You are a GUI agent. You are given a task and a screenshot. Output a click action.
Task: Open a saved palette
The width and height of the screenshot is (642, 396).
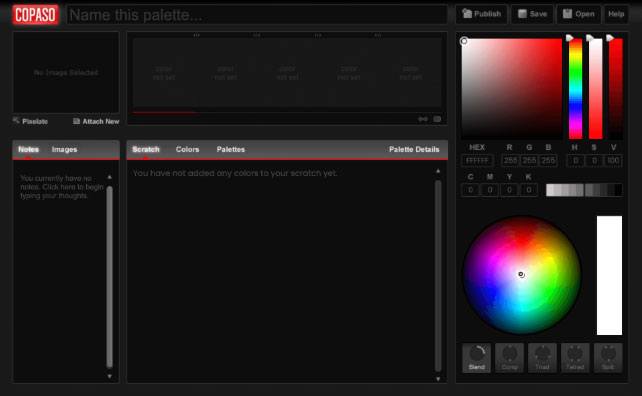[x=579, y=14]
